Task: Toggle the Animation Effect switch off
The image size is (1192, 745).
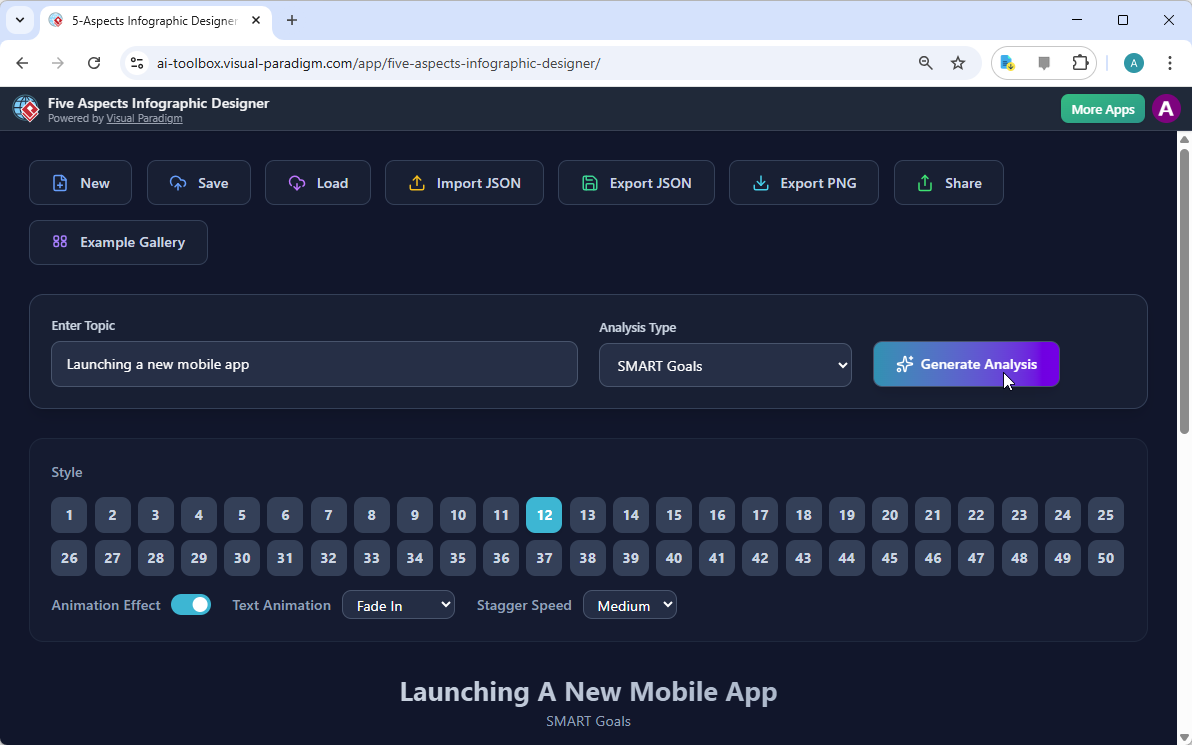Action: [191, 604]
